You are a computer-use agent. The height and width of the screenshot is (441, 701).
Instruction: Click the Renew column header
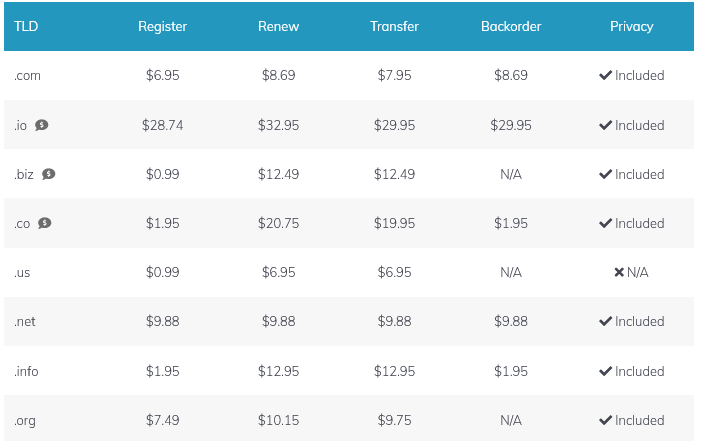[x=278, y=26]
